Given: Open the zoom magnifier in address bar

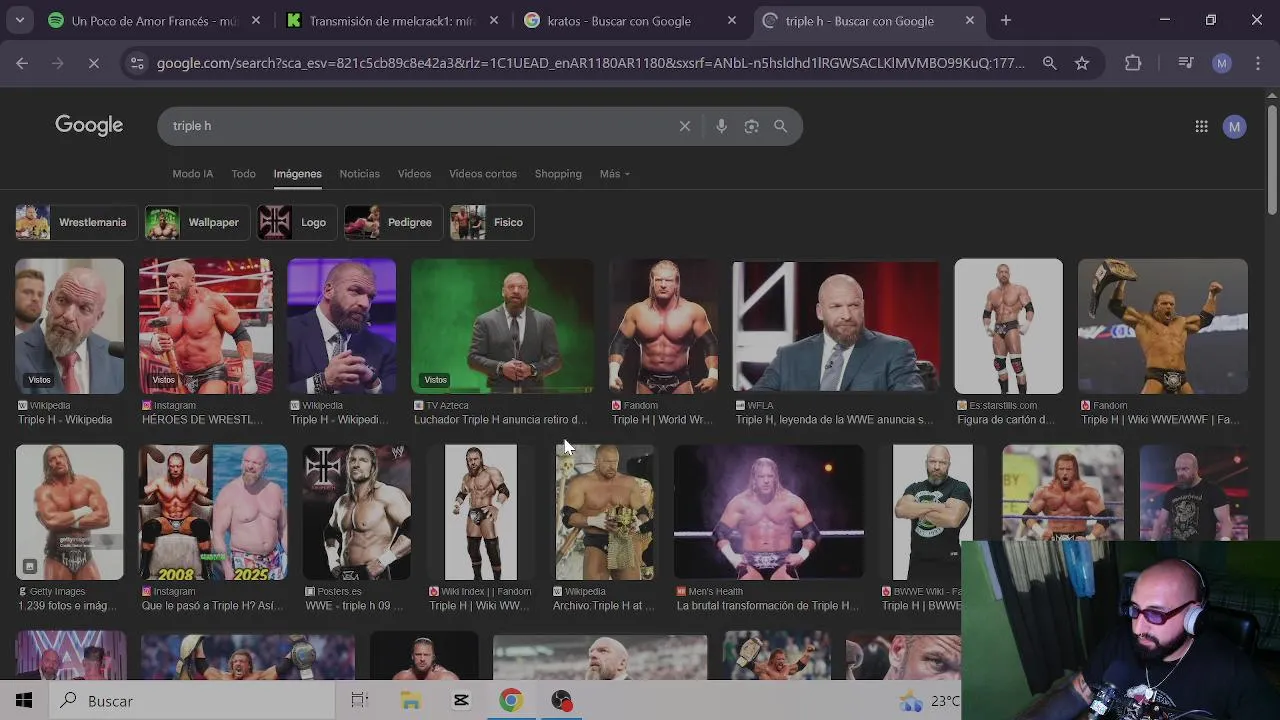Looking at the screenshot, I should [1049, 63].
